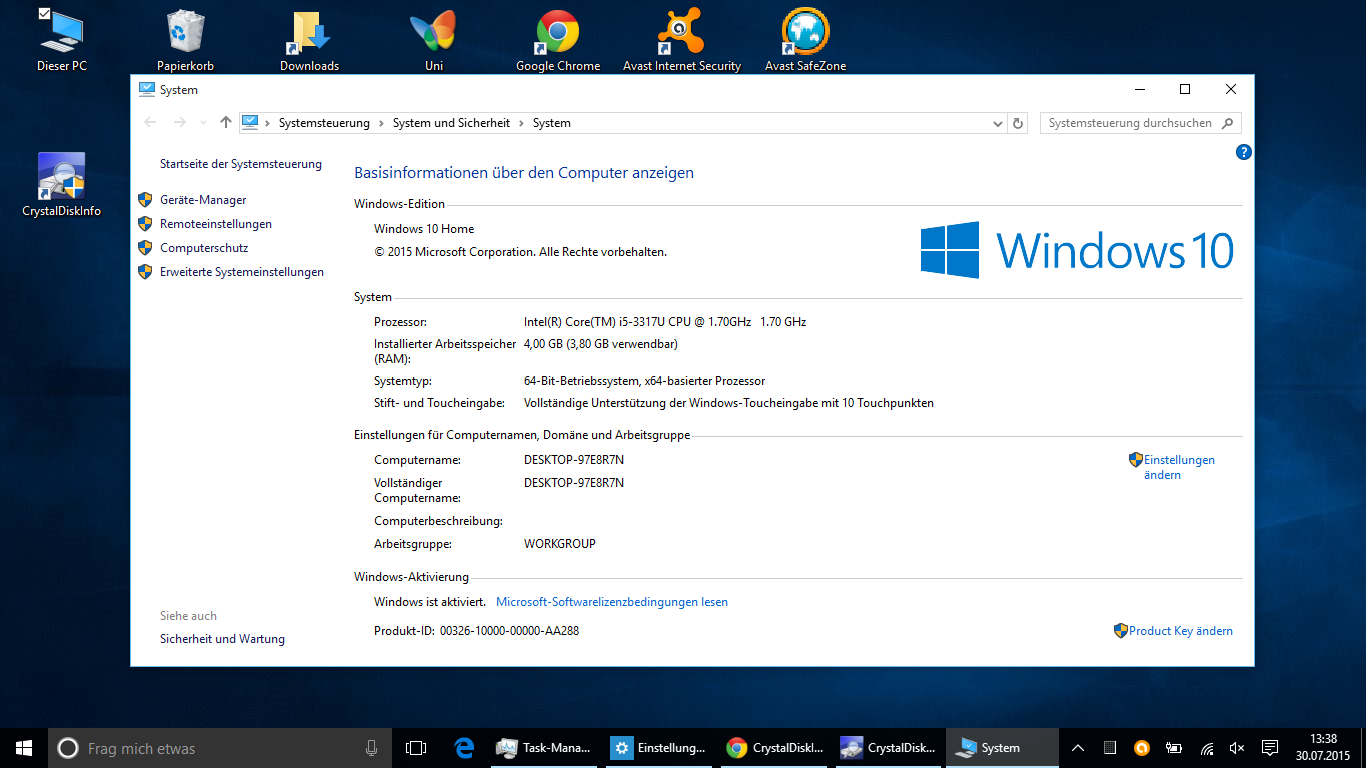The image size is (1366, 768).
Task: Show hidden tray icons chevron
Action: [x=1078, y=748]
